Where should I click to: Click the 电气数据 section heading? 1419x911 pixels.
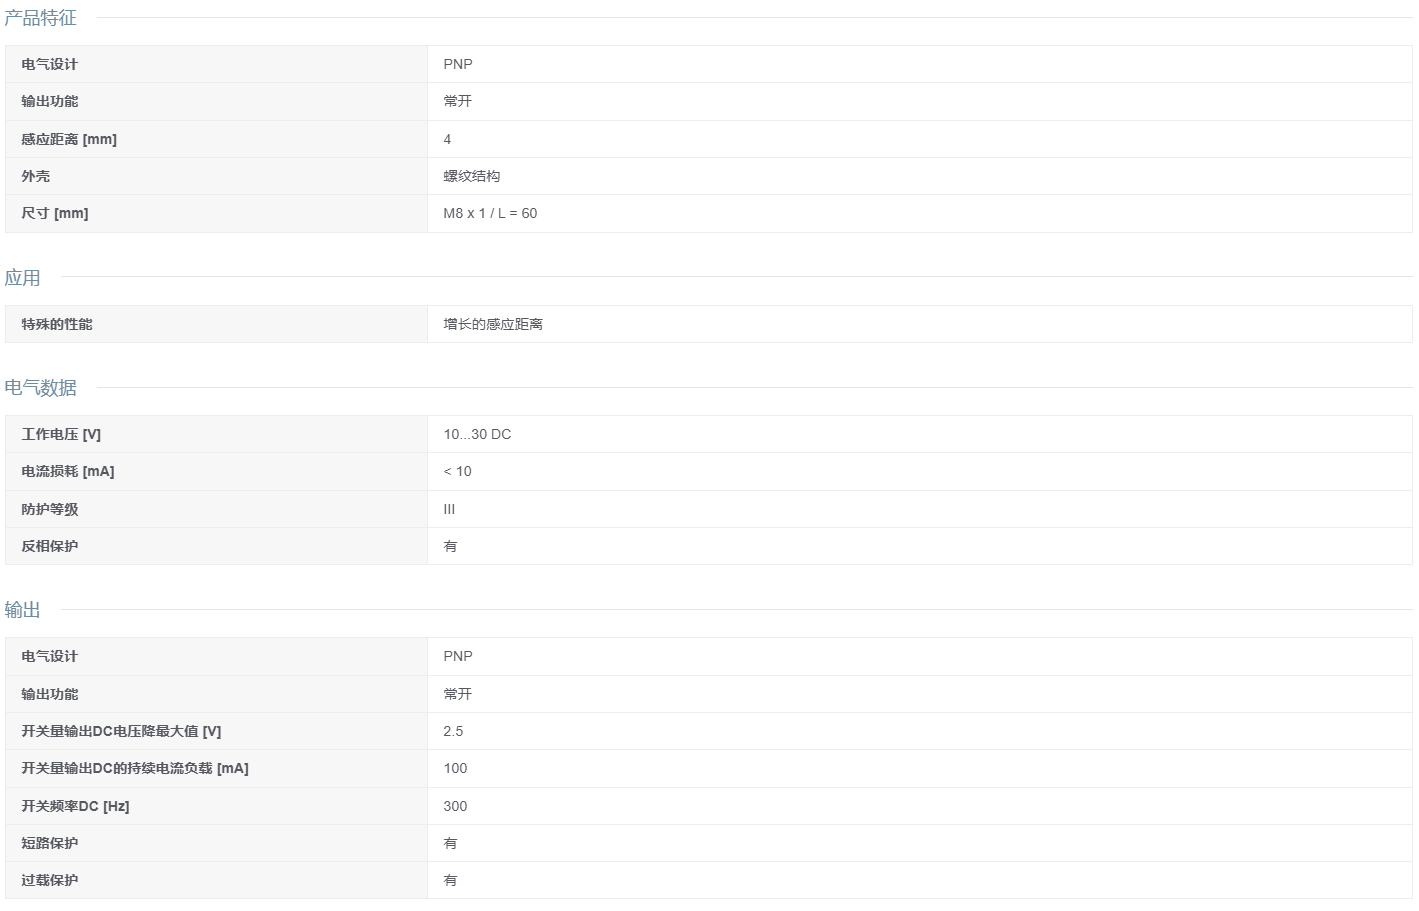point(40,388)
